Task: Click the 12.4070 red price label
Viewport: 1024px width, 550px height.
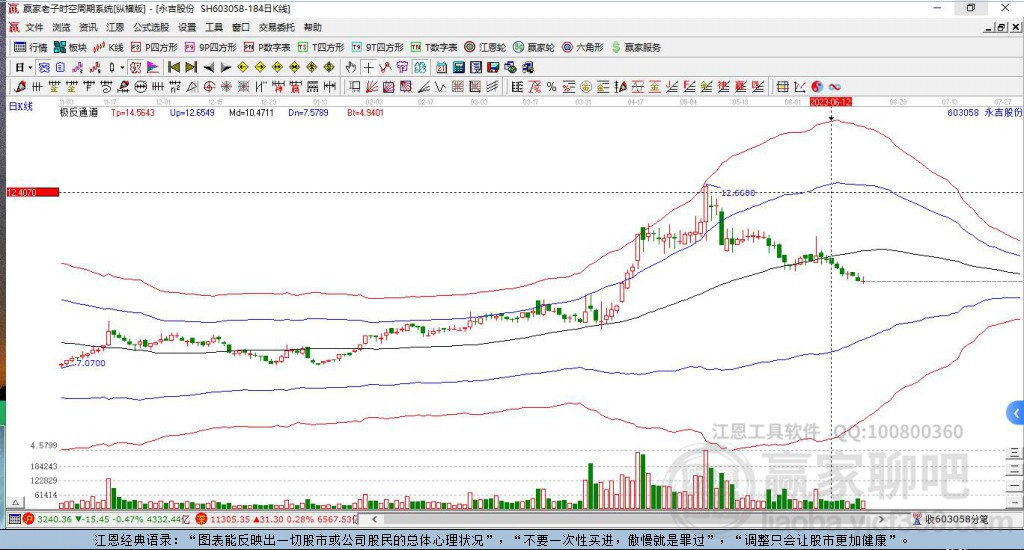Action: pos(33,192)
